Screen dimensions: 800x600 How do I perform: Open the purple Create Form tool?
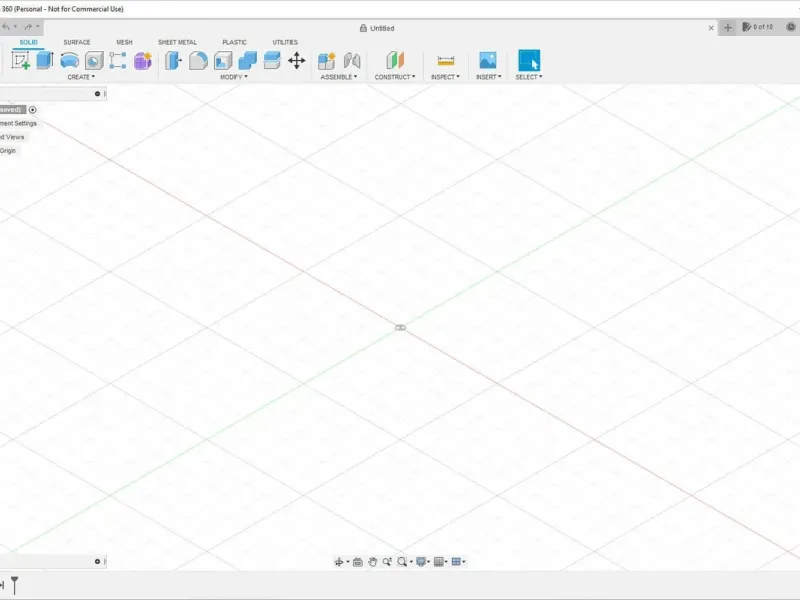(143, 60)
